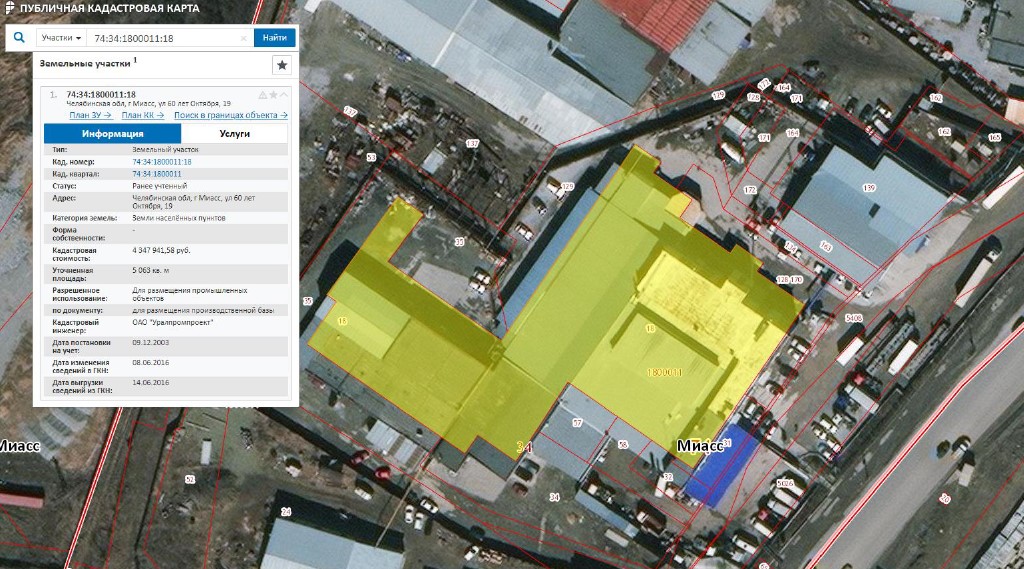1024x569 pixels.
Task: Click the Кад. квартал 74:34:1800011 link
Action: pos(157,173)
